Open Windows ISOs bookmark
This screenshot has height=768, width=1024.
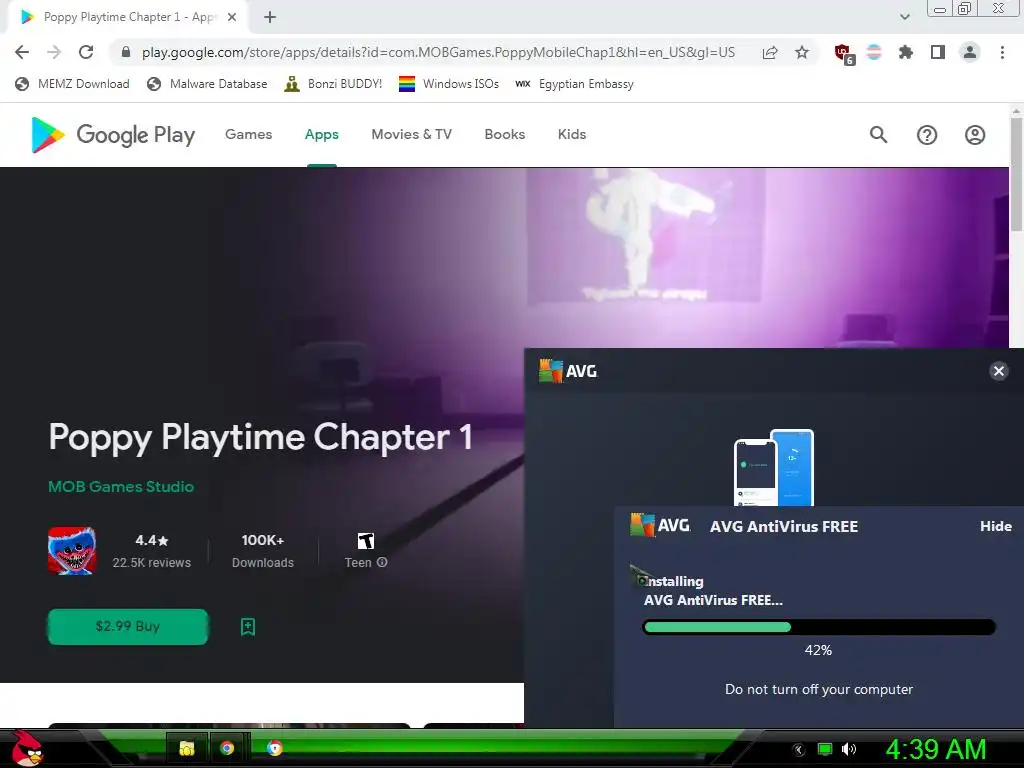[x=449, y=84]
